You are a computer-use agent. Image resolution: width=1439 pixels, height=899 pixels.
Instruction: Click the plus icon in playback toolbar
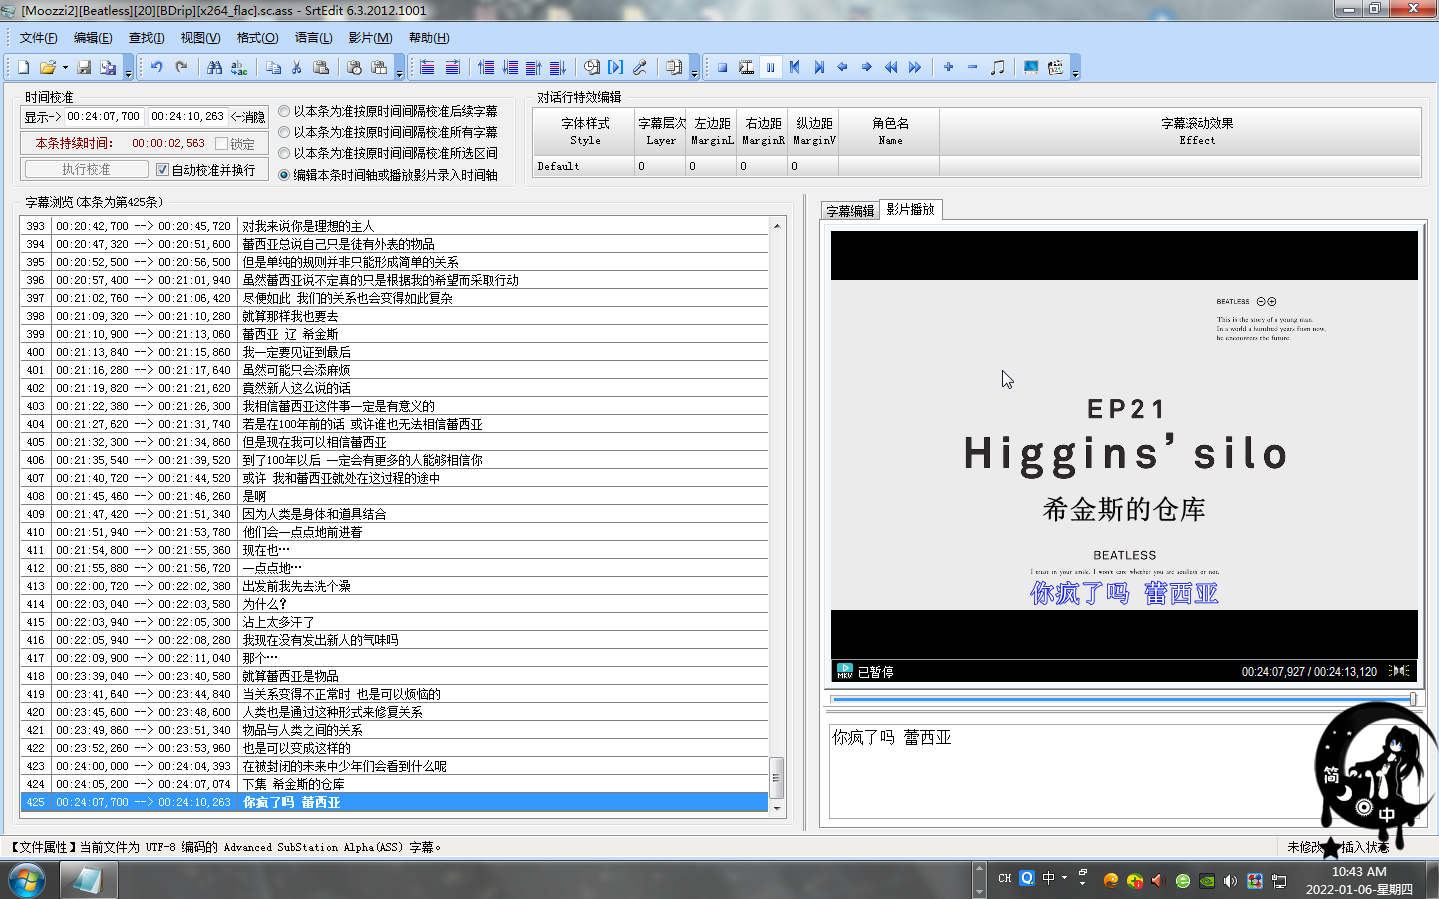[948, 67]
